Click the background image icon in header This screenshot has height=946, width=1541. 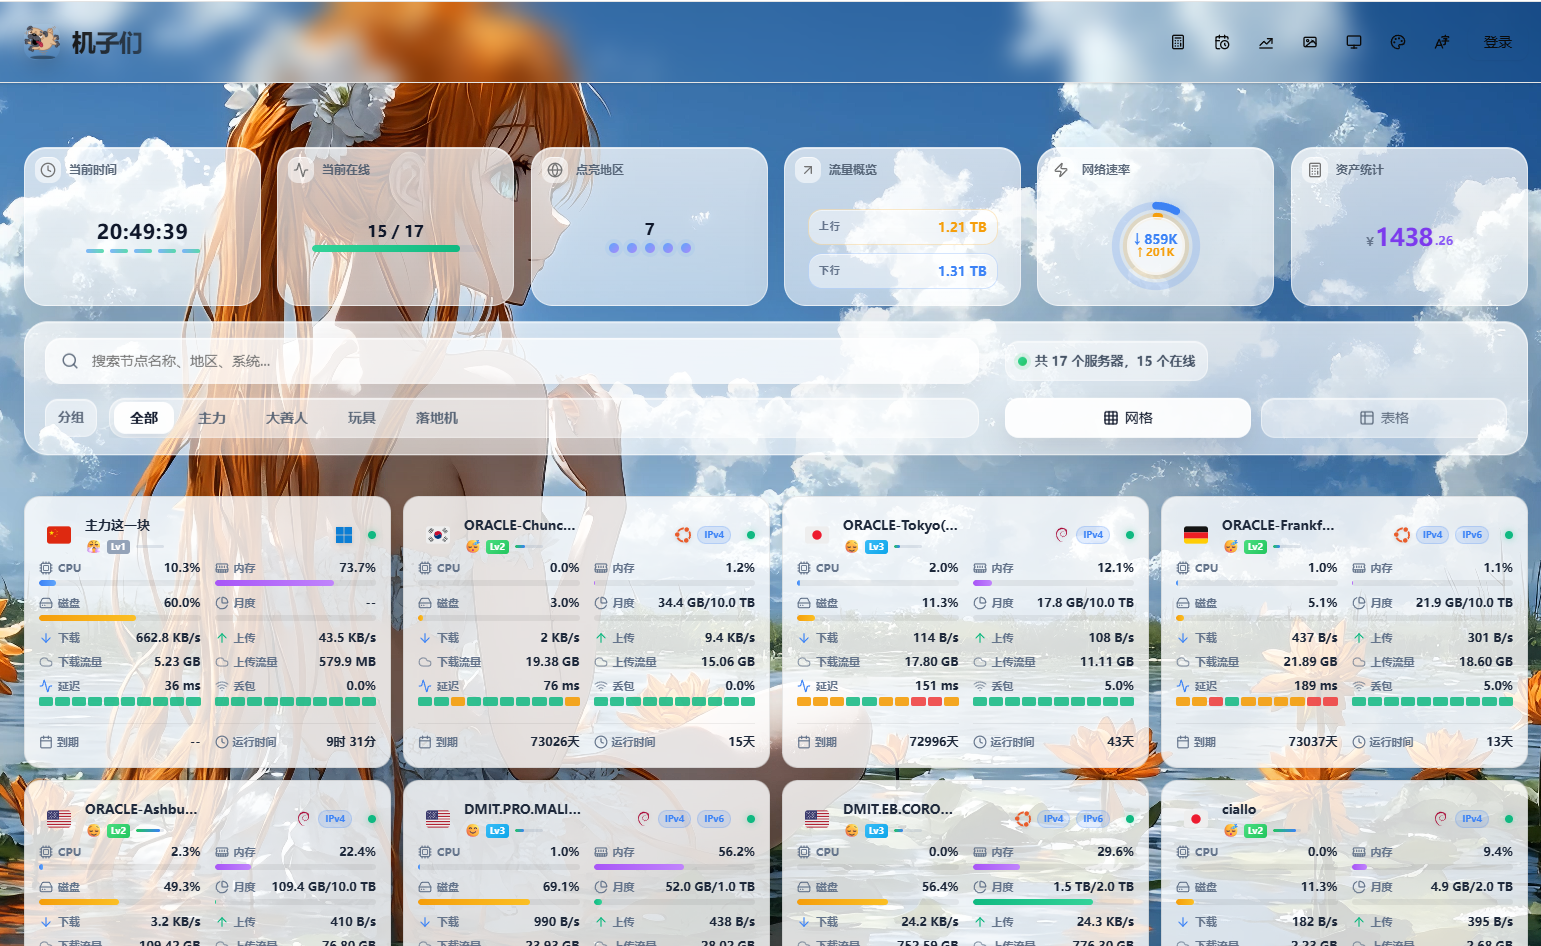pos(1310,42)
